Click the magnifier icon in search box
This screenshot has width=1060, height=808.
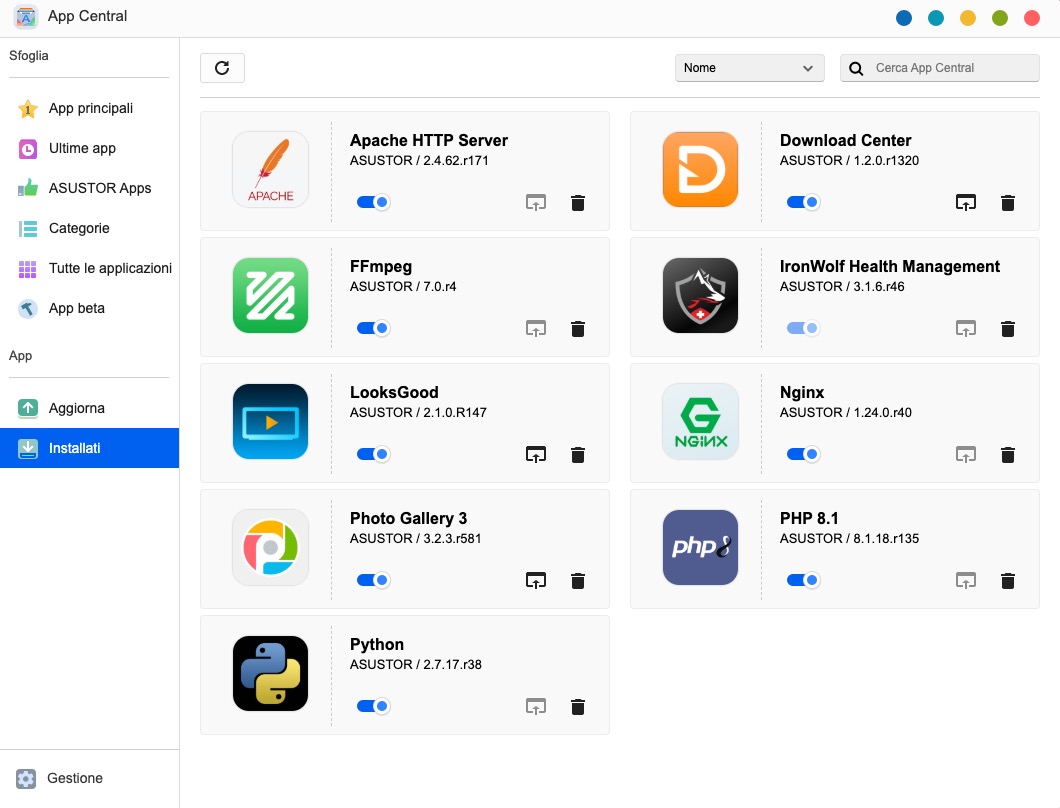(x=855, y=68)
